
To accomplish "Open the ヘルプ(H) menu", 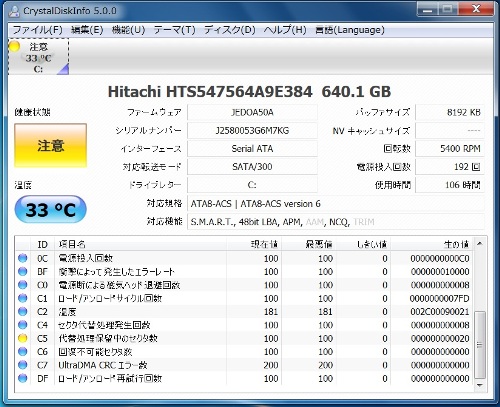I will click(285, 30).
